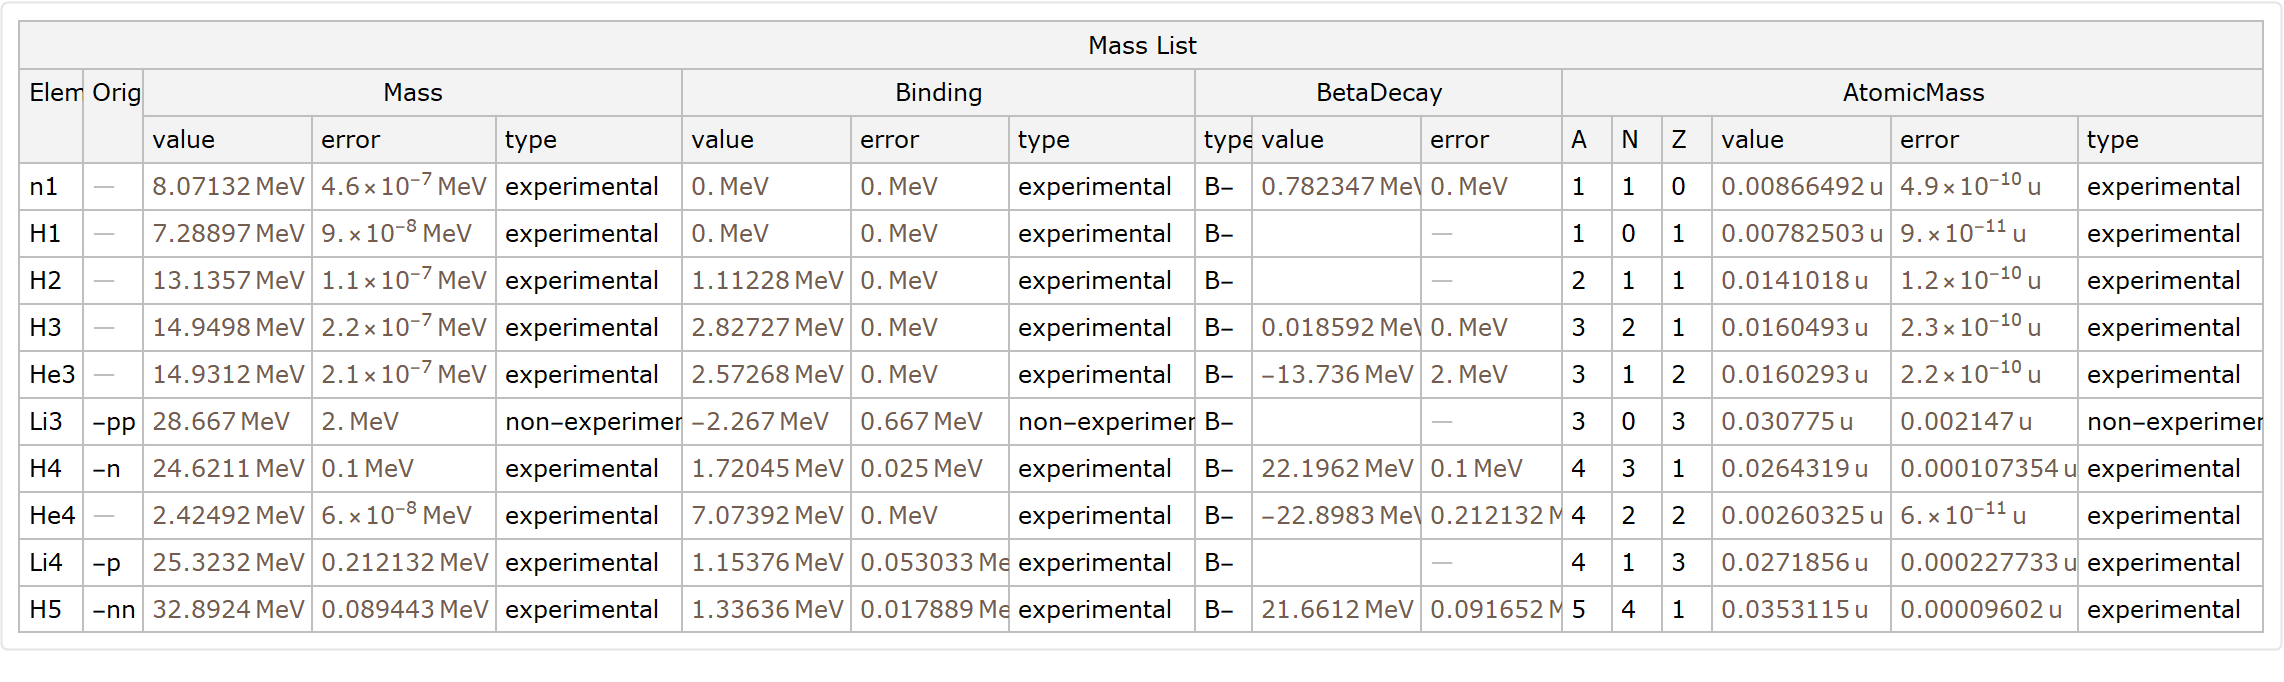Click binding value 7.07392 MeV
This screenshot has height=682, width=2284.
pos(767,516)
